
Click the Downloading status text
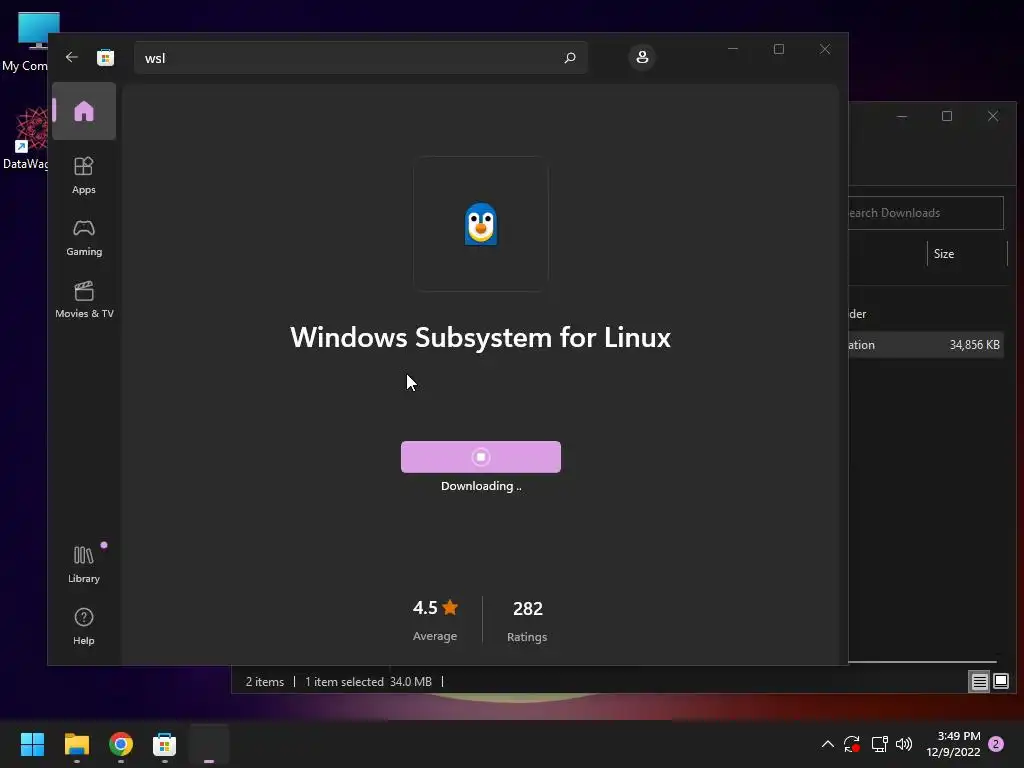[x=481, y=486]
